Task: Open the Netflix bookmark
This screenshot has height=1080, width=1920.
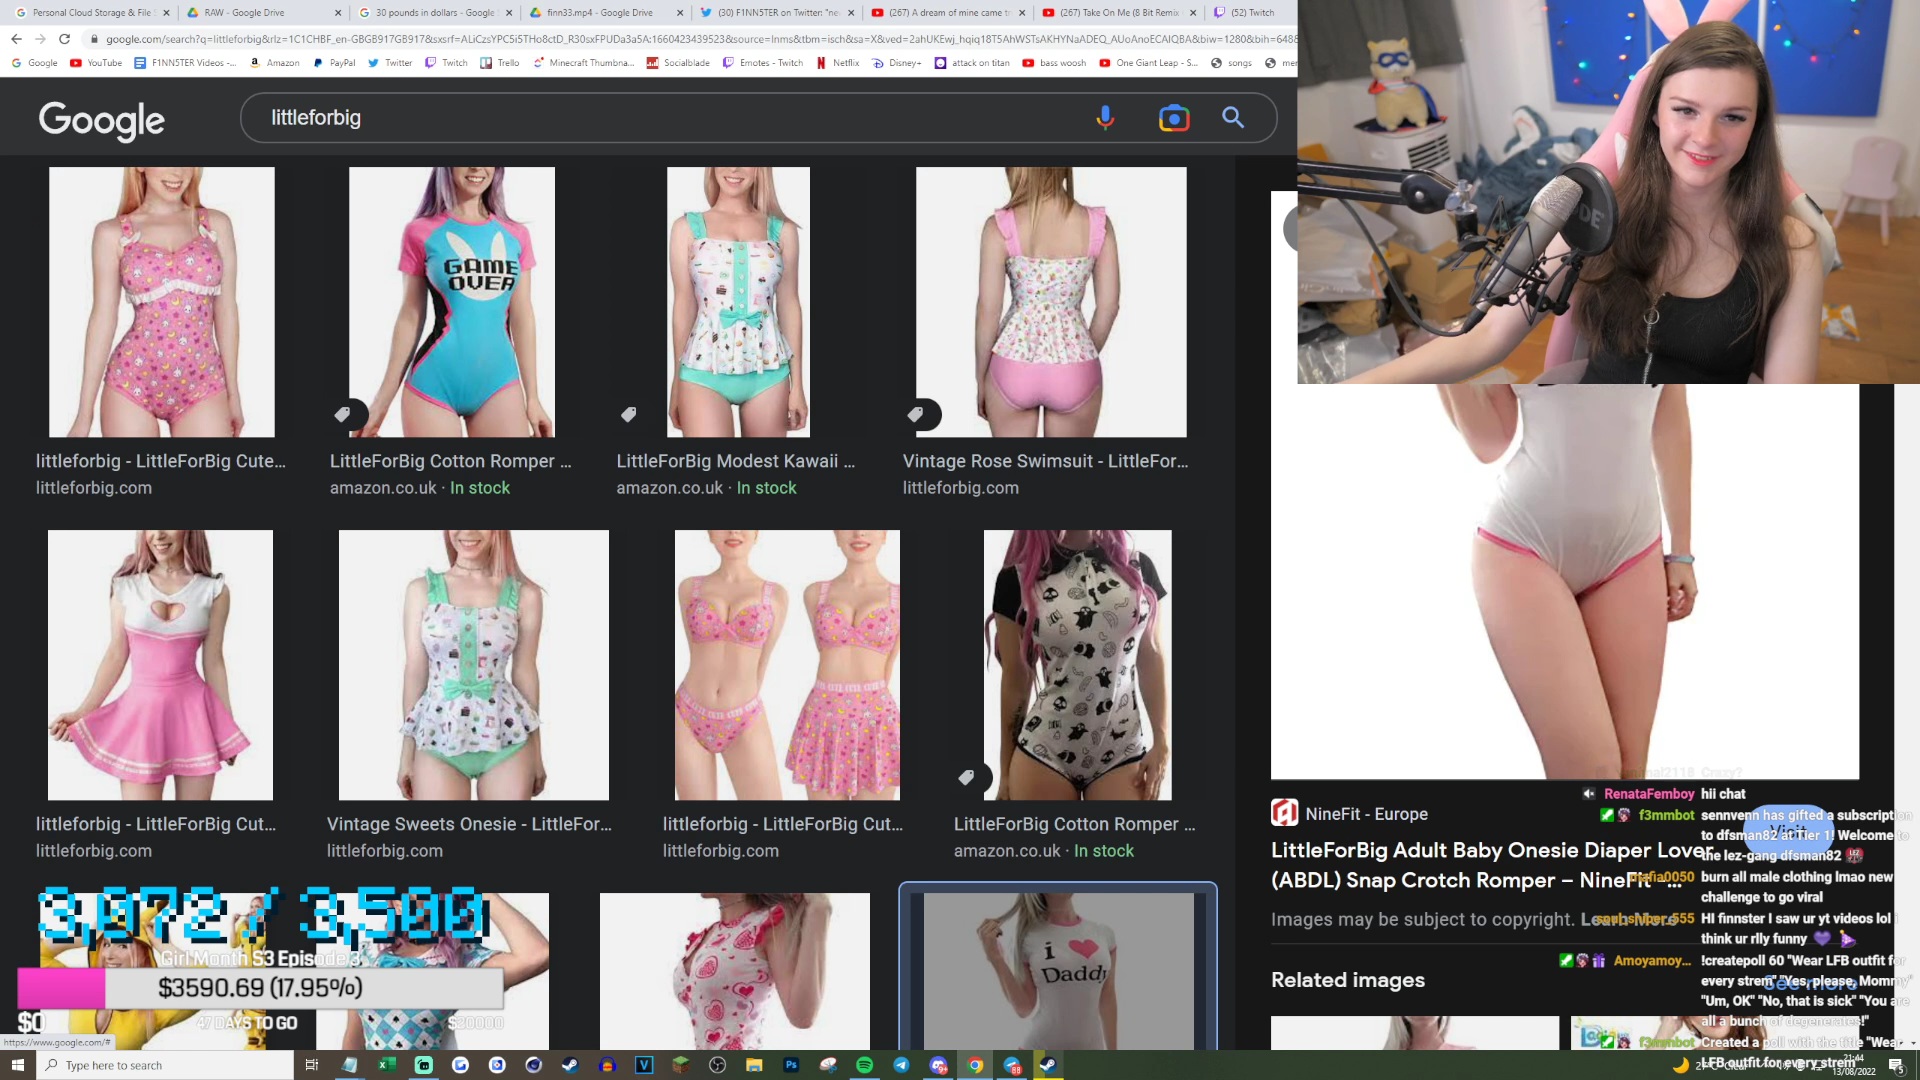Action: [837, 63]
